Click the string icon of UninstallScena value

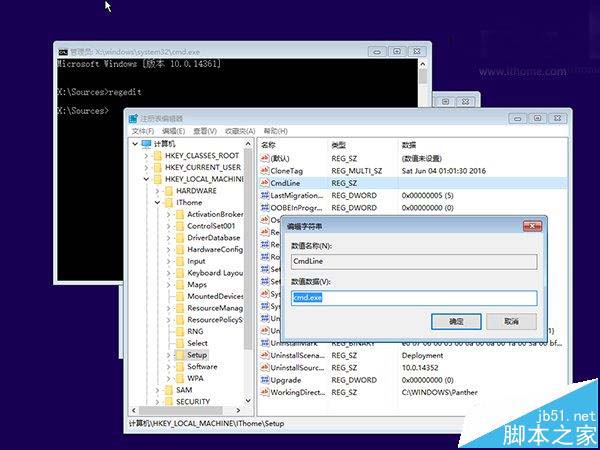[265, 355]
